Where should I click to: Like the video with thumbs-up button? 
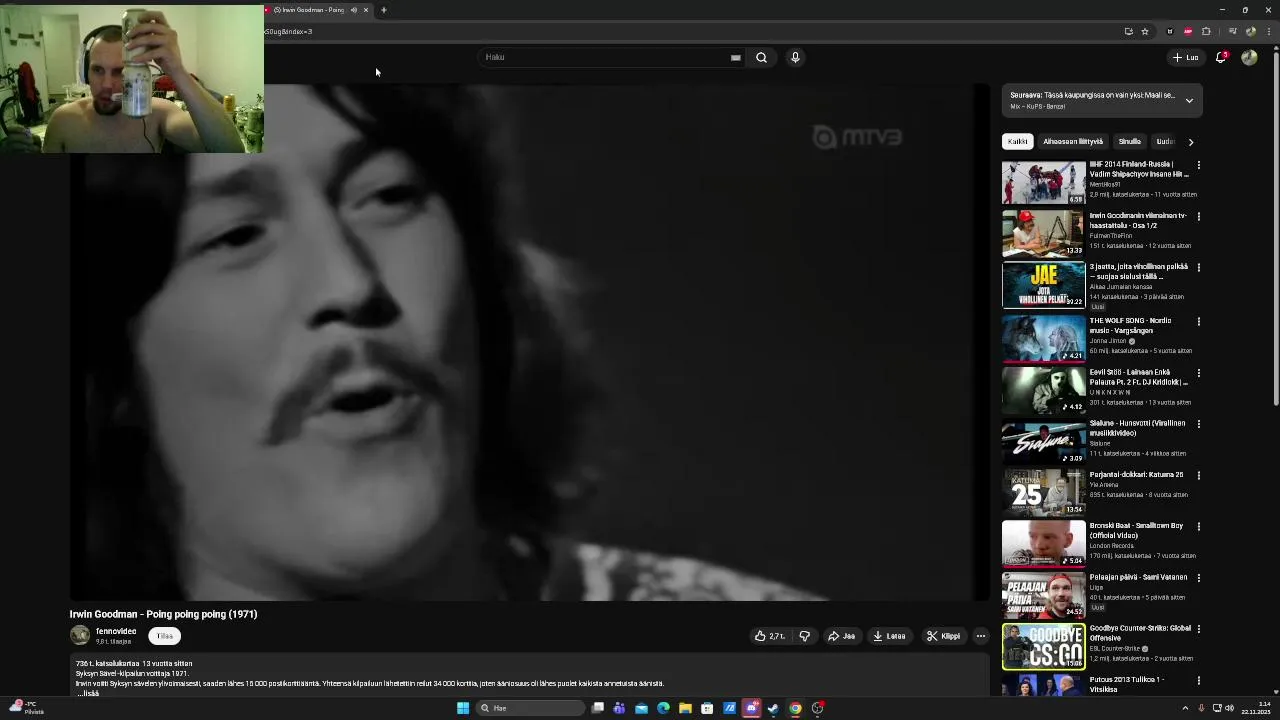tap(770, 636)
